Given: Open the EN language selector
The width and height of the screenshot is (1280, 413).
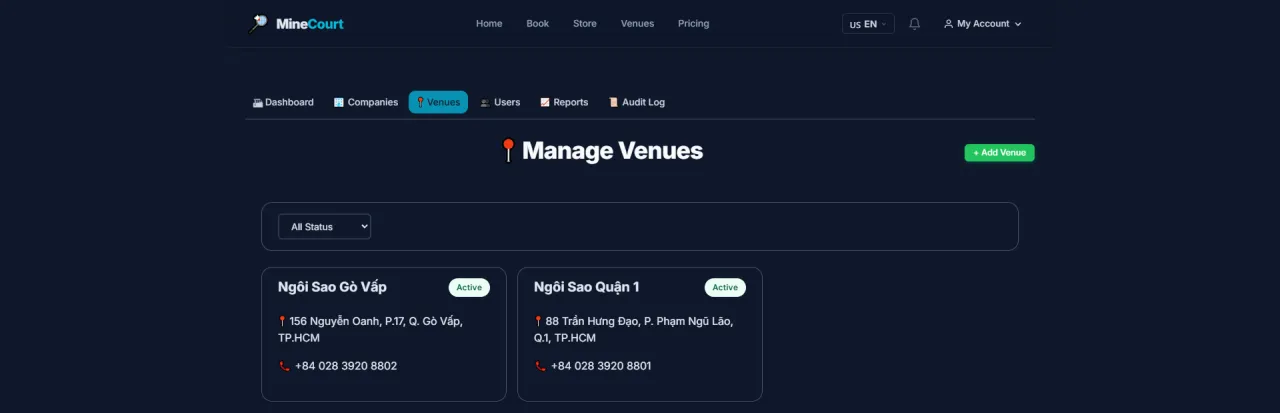Looking at the screenshot, I should coord(868,24).
